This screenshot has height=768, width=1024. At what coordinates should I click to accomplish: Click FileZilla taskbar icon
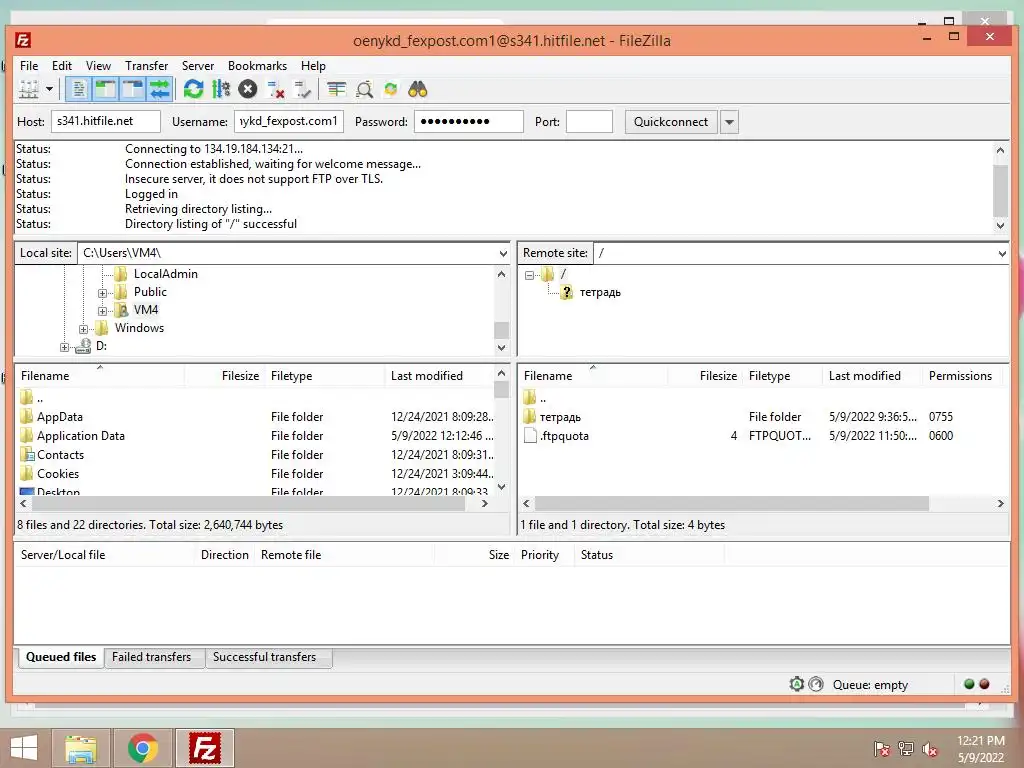click(204, 748)
